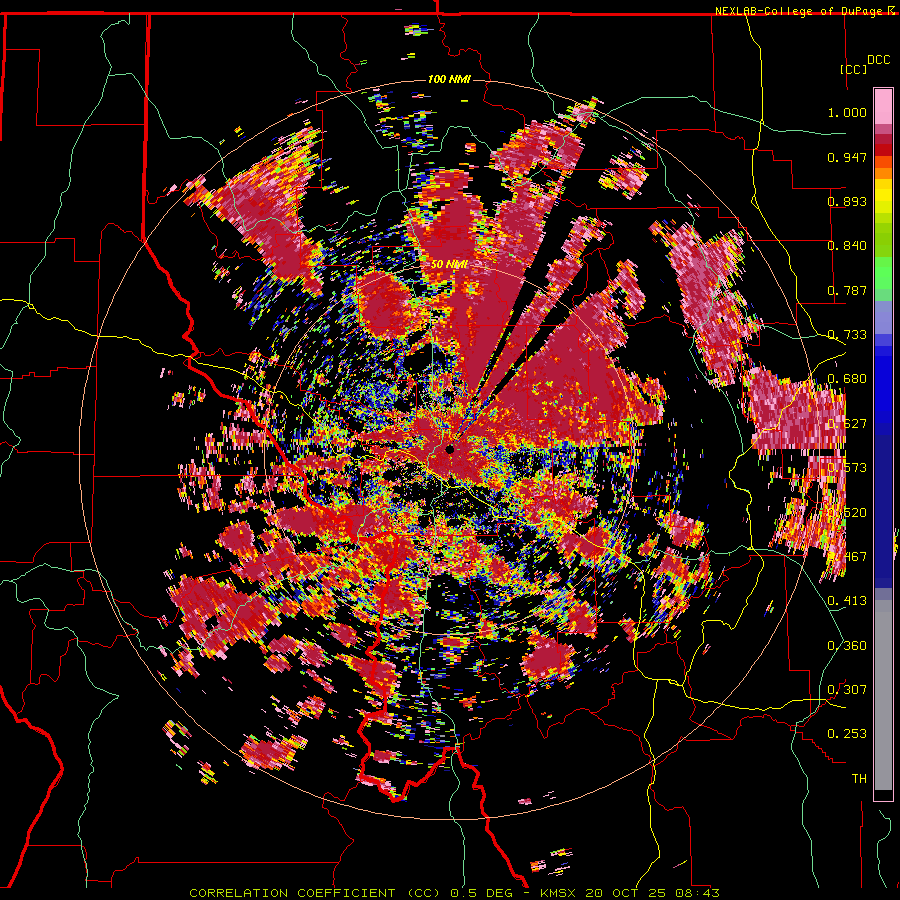Click the 08:43 timestamp in caption

click(698, 893)
